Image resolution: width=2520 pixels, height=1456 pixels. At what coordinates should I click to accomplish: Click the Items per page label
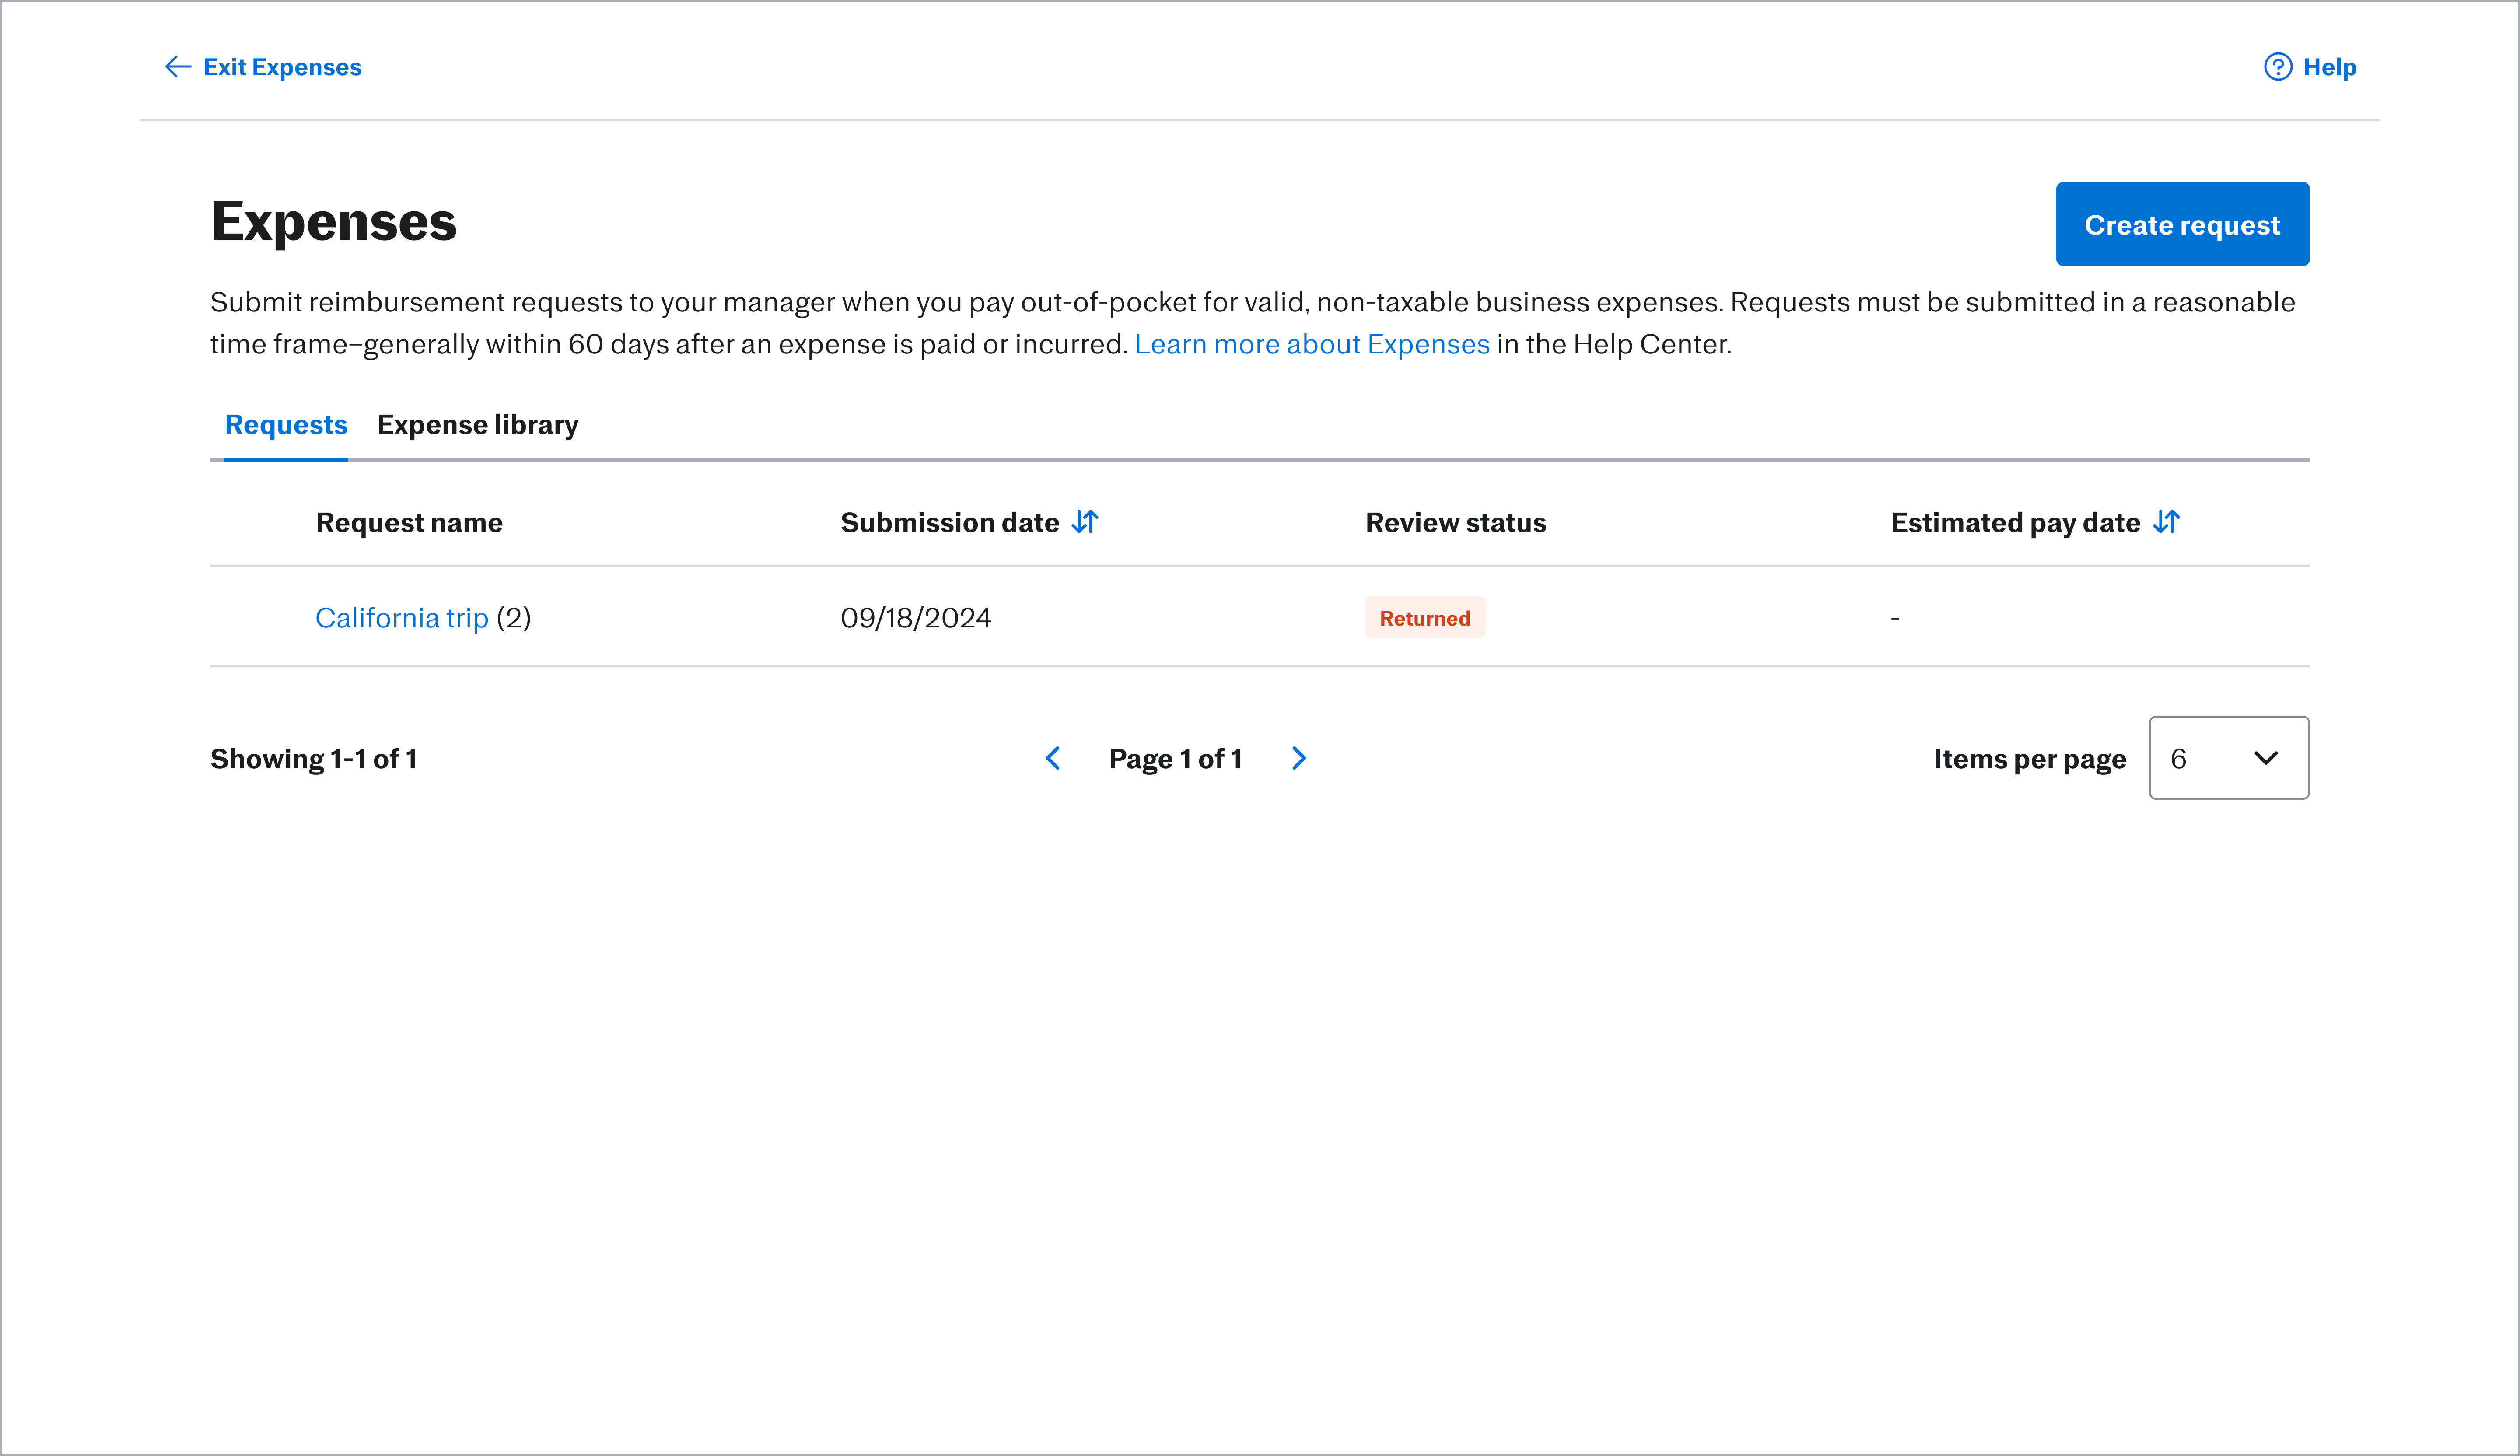click(x=2029, y=759)
